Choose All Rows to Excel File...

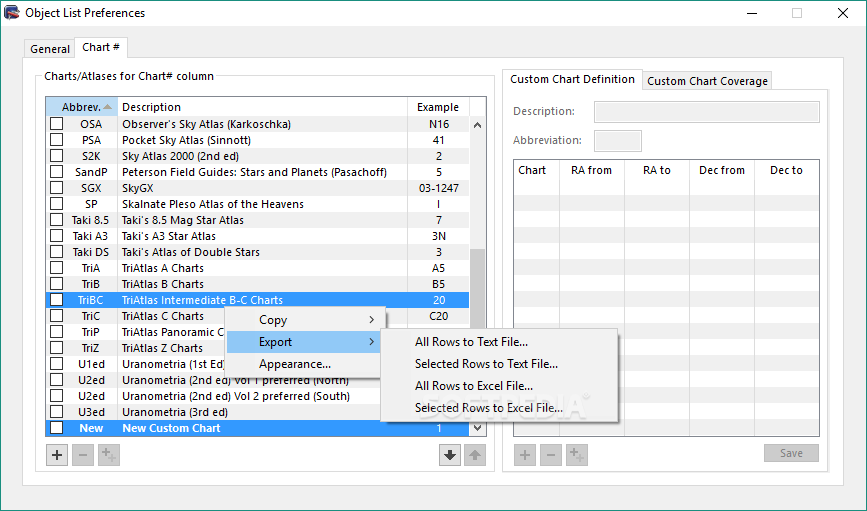click(474, 386)
